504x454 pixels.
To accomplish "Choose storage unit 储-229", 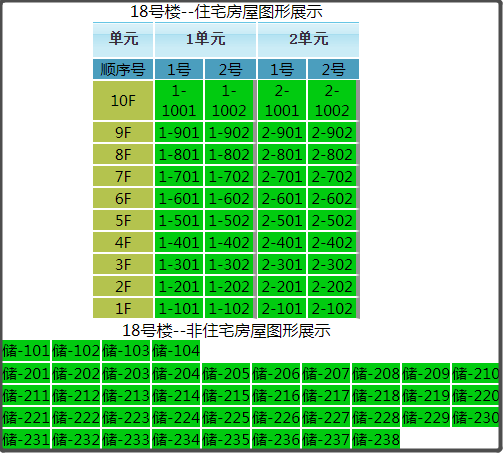I will tap(426, 417).
